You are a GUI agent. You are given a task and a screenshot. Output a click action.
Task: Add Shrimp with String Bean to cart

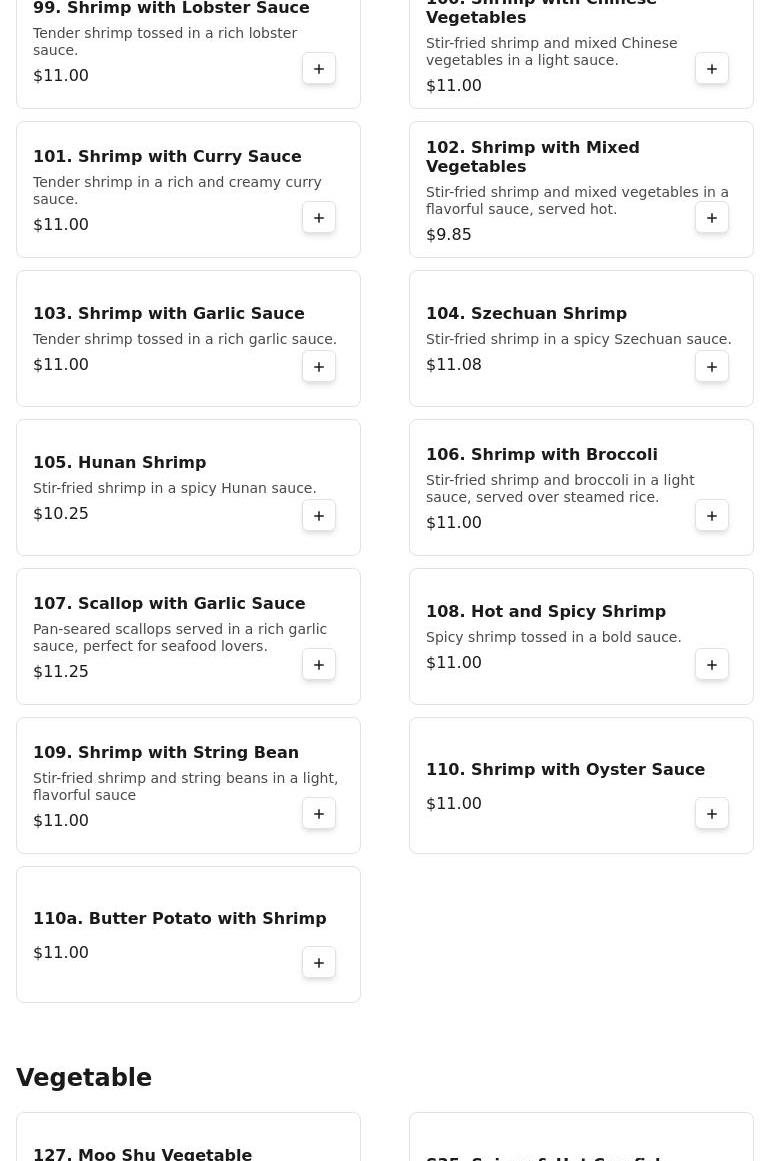click(x=319, y=814)
